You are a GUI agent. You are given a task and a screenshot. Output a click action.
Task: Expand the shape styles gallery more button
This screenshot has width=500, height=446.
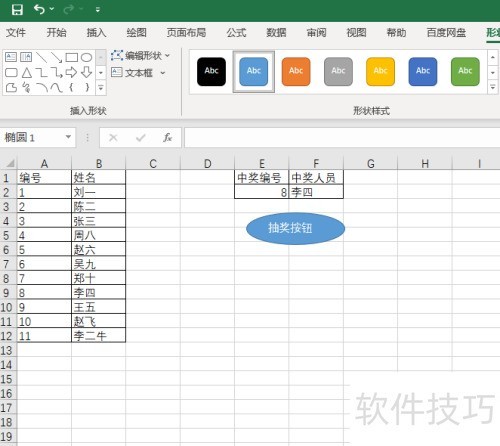(493, 87)
